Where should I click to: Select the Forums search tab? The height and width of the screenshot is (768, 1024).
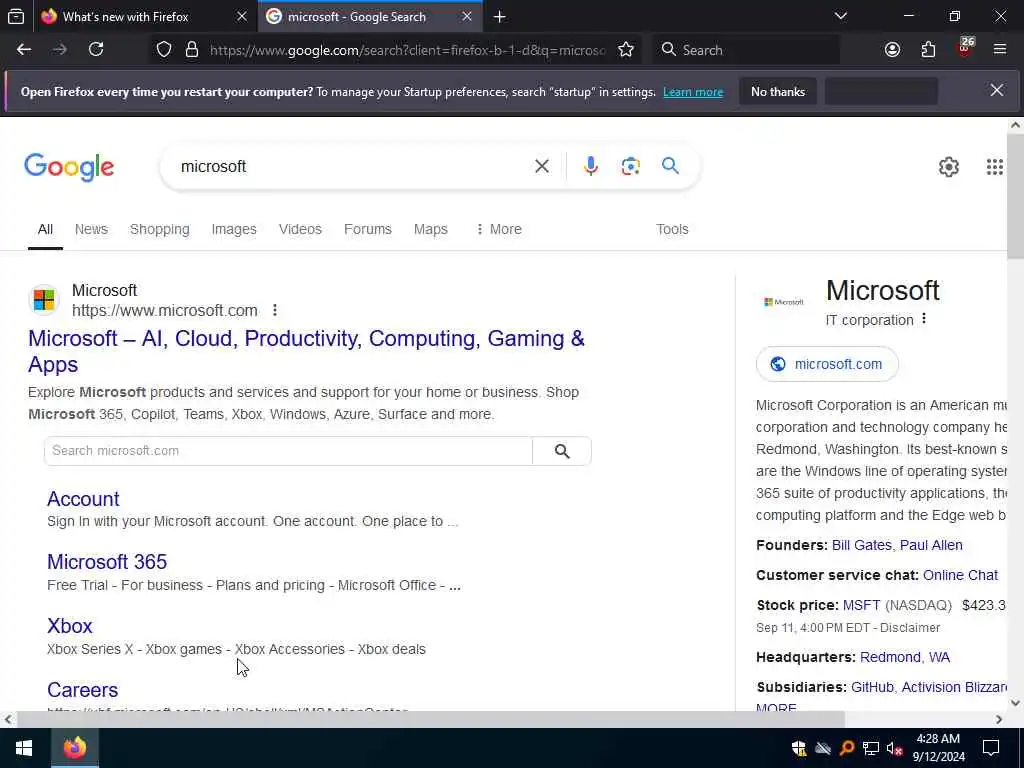(368, 229)
